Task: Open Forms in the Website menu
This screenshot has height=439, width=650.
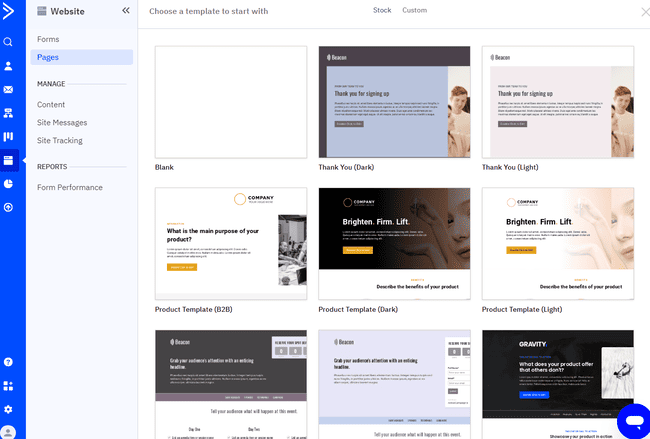Action: pyautogui.click(x=48, y=39)
